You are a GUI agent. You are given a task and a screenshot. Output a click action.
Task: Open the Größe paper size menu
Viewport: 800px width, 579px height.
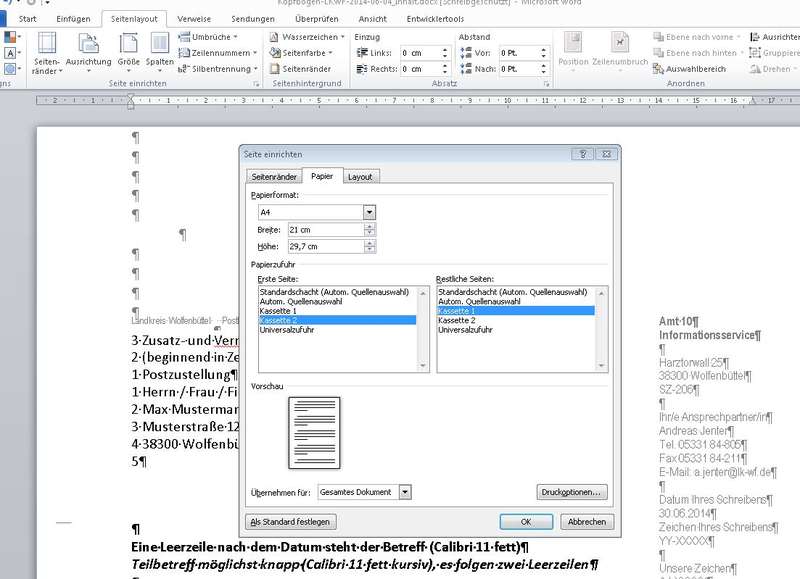129,53
